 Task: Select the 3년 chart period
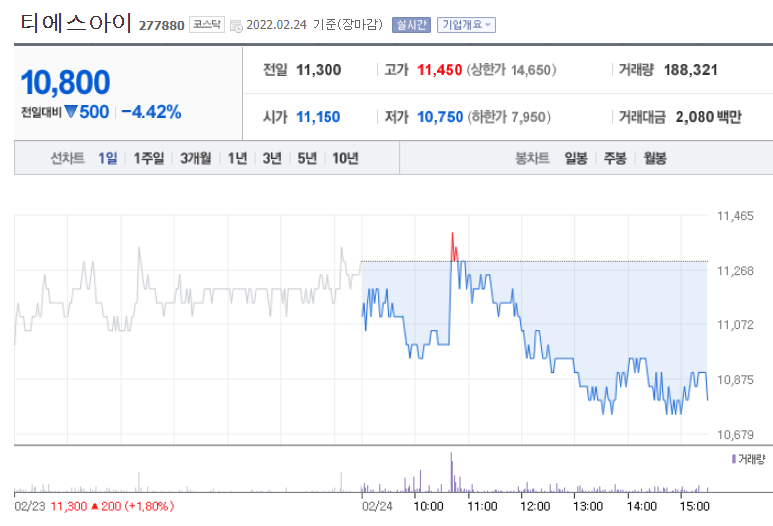coord(272,158)
